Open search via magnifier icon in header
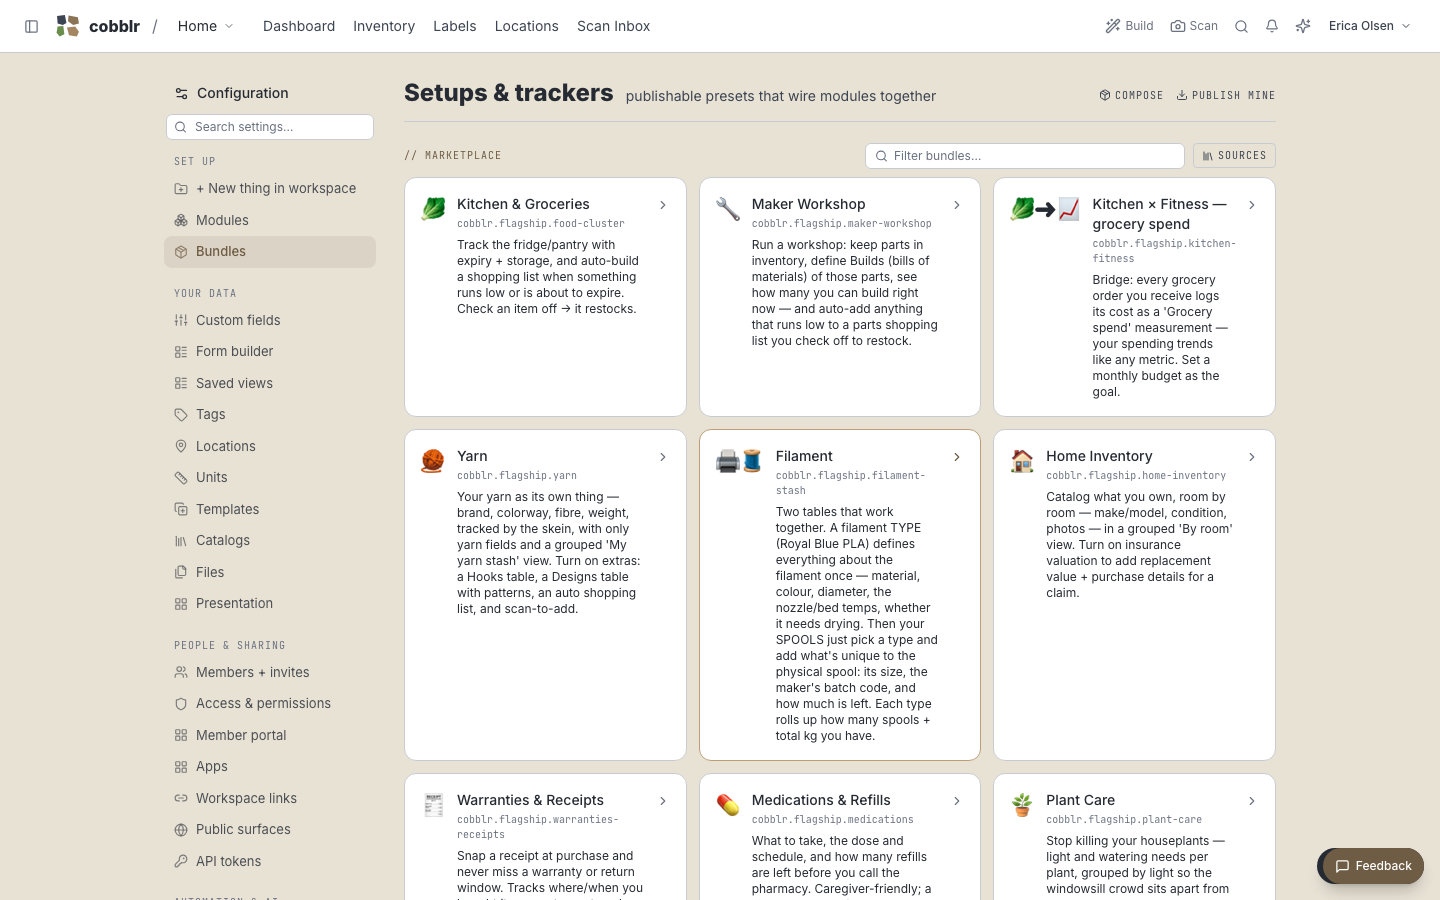Screen dimensions: 1440x900 click(x=1241, y=26)
